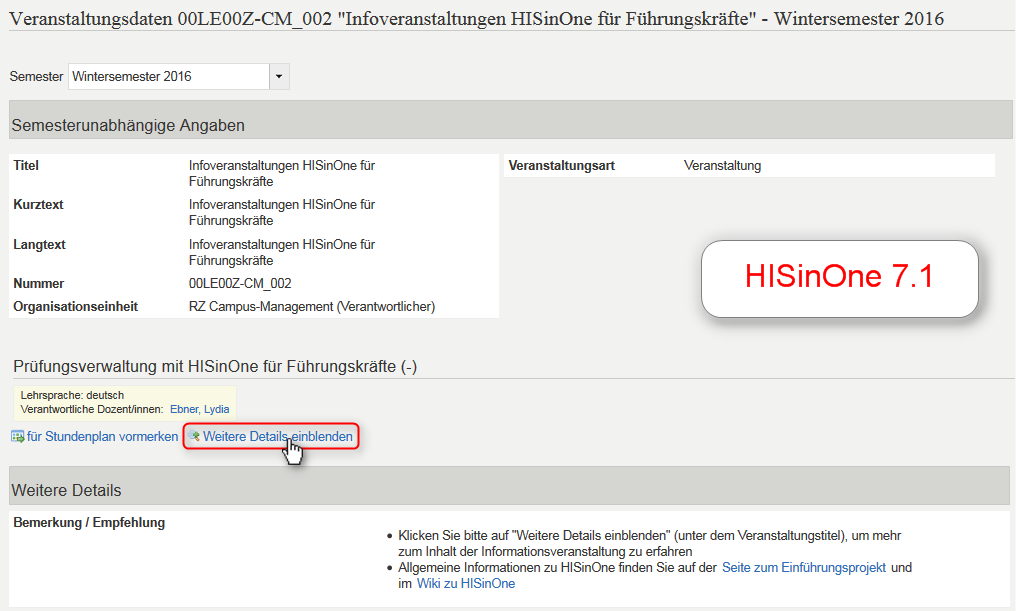Screen dimensions: 1016x611
Task: Click the 'Kurztext' row label
Action: click(38, 205)
